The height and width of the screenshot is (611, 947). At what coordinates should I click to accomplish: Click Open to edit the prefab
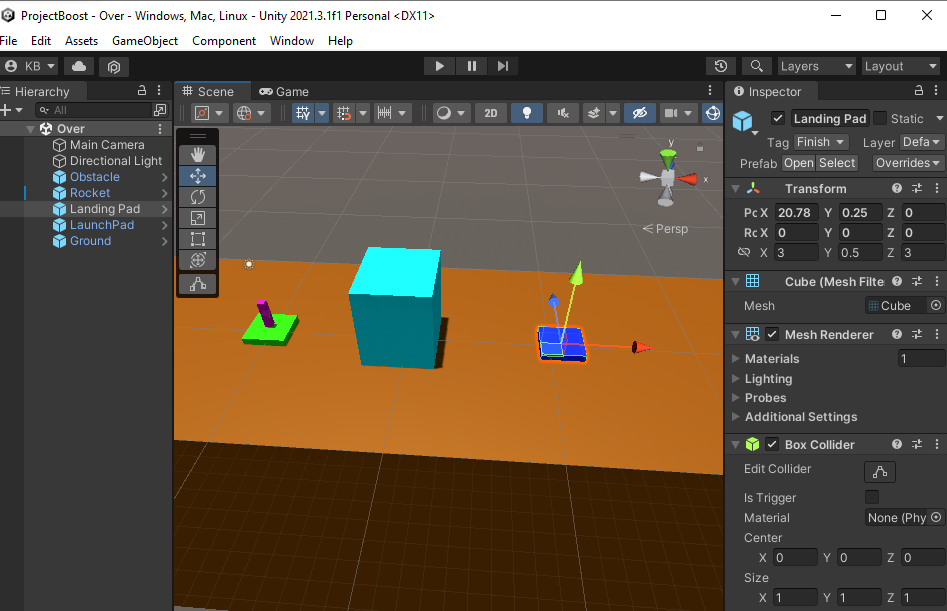tap(799, 162)
